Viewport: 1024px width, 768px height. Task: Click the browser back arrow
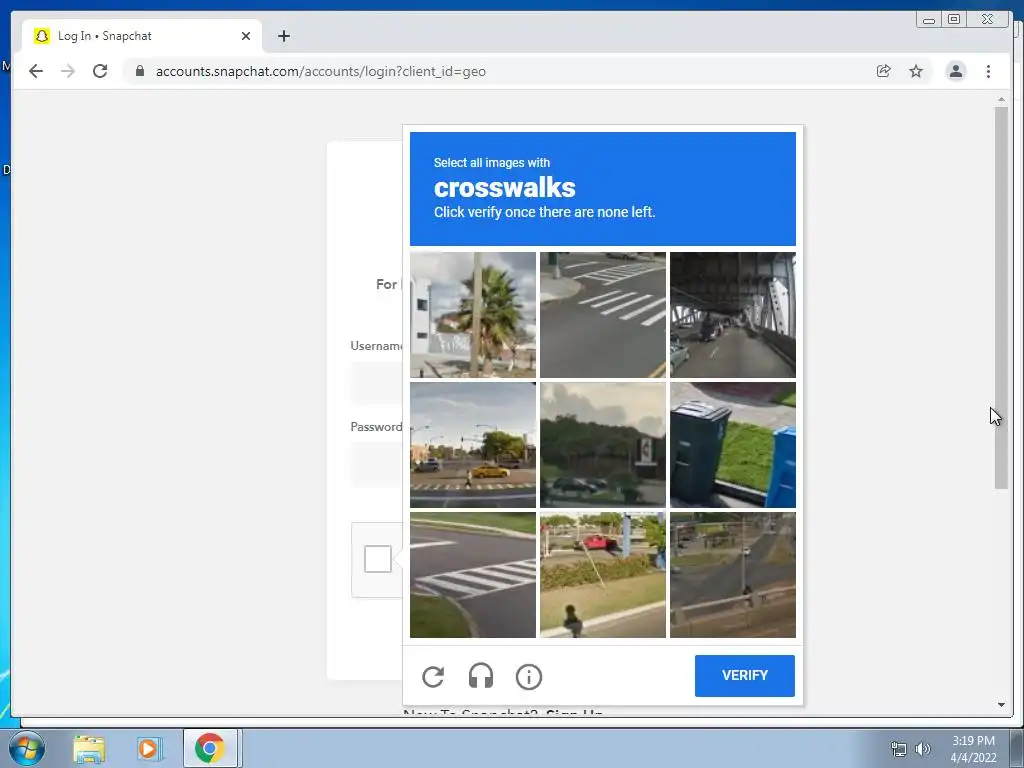[x=36, y=71]
